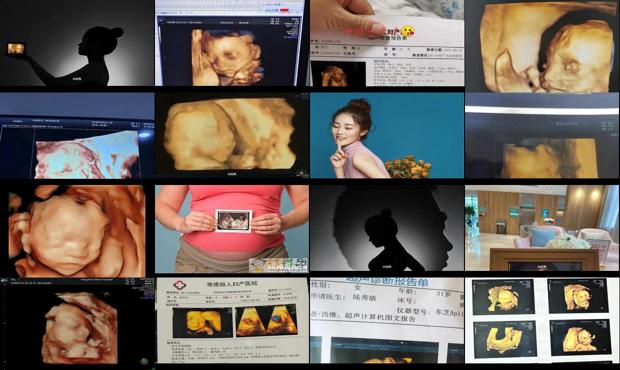
Task: Open the silhouette woman holding glowing ultrasound photo
Action: [77, 43]
